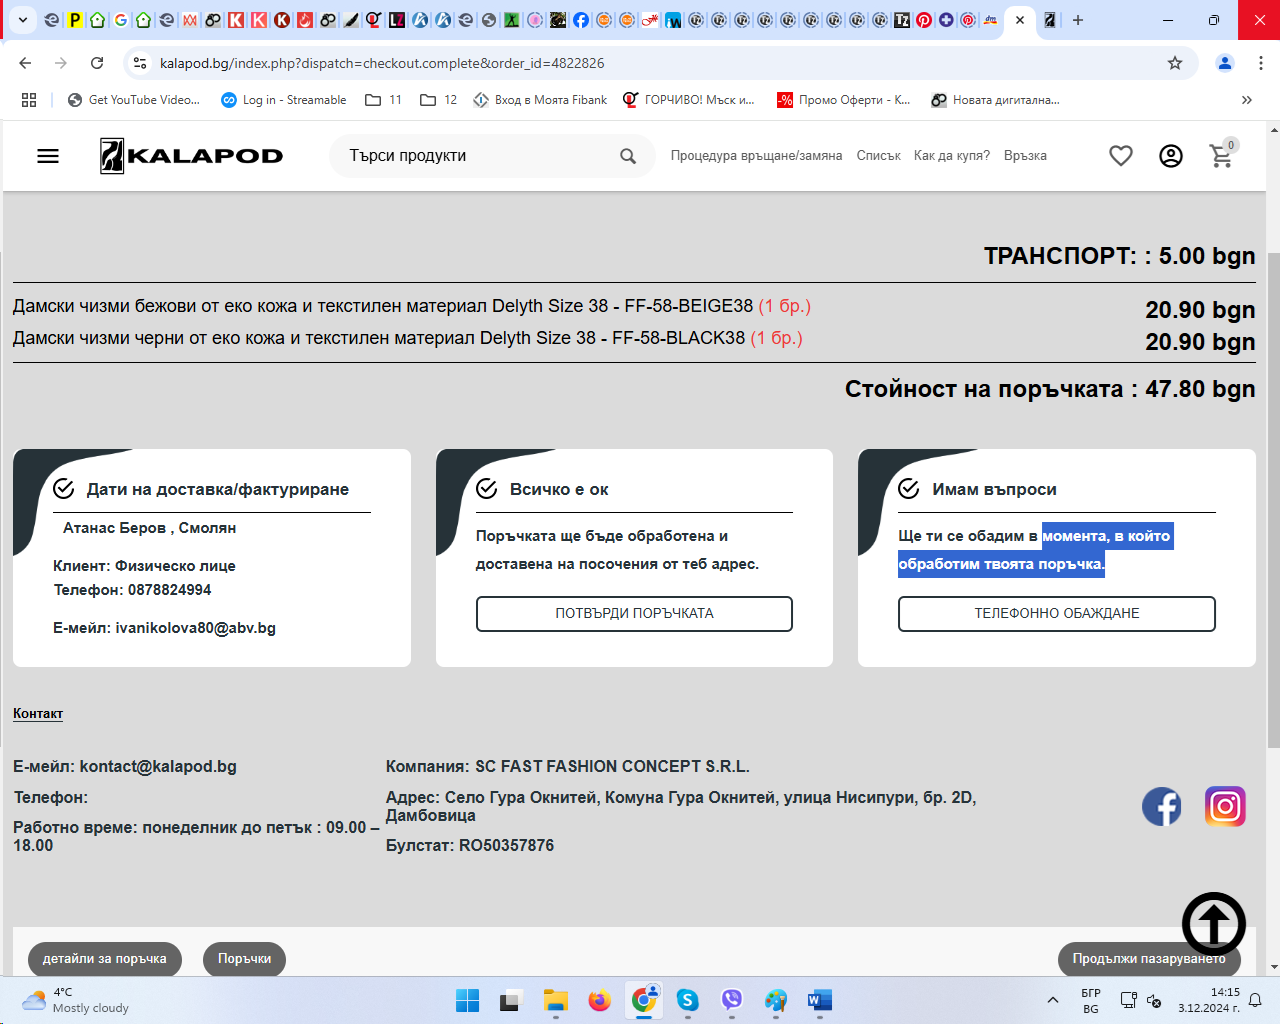
Task: Open the shopping cart icon
Action: [1222, 155]
